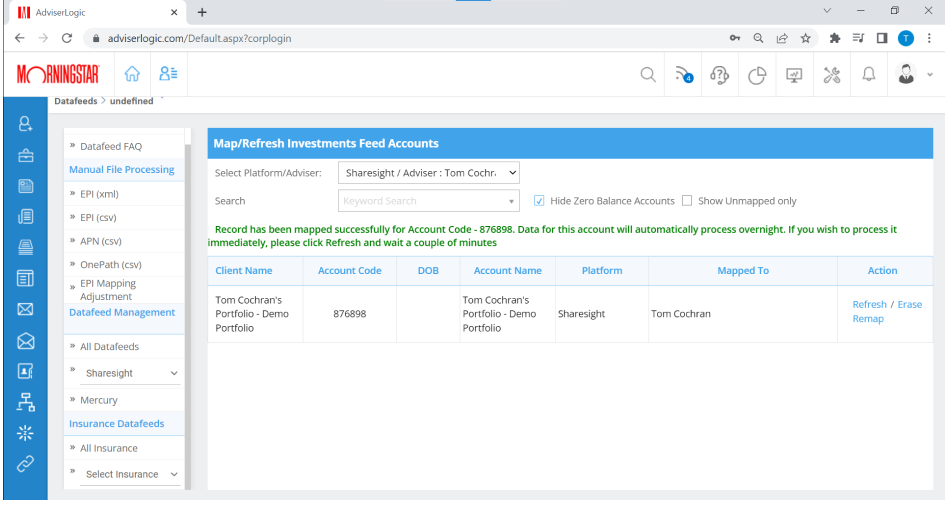Click Erase link for account 876898
Viewport: 945px width, 507px height.
[x=909, y=304]
